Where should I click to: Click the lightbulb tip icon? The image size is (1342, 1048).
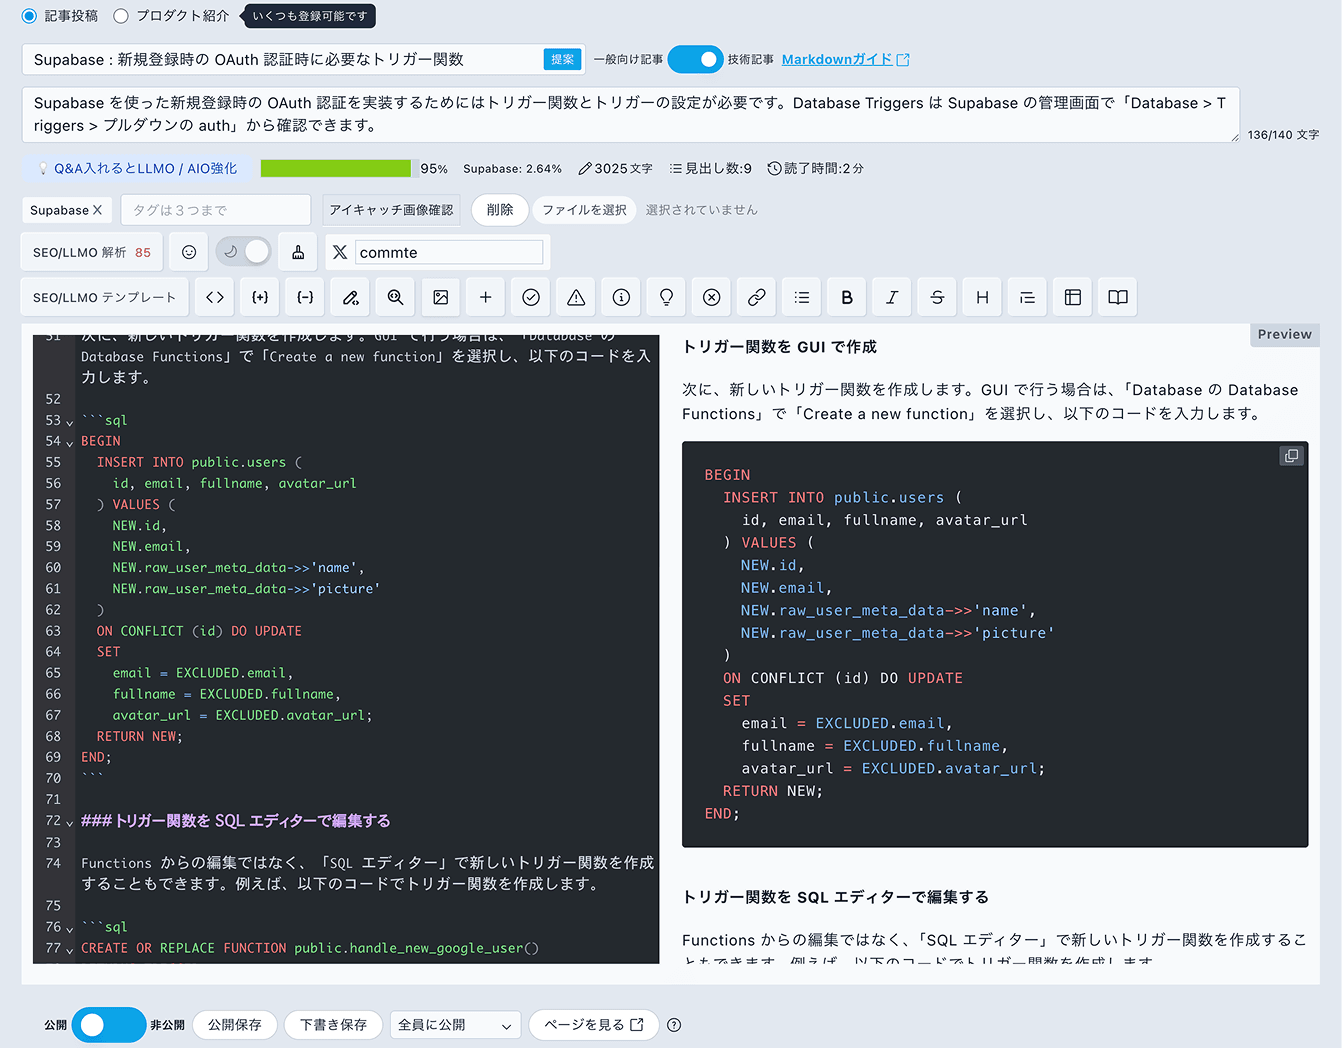[666, 297]
